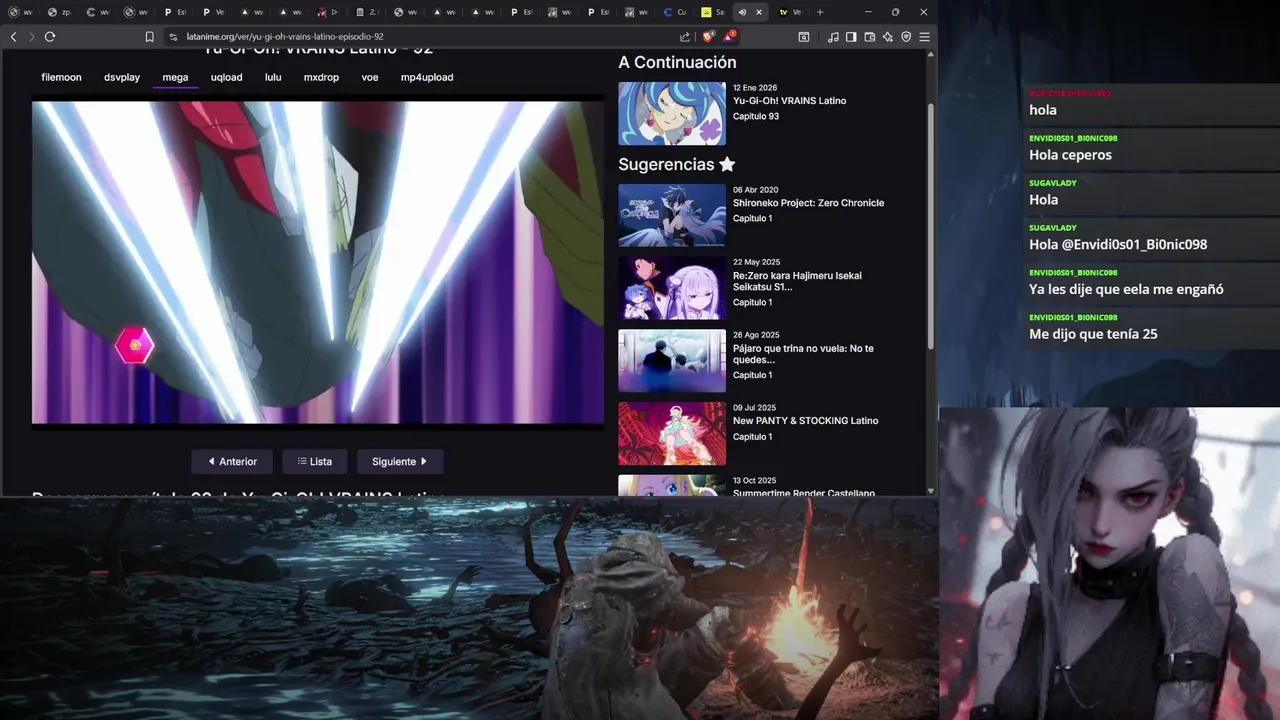
Task: Click the Sugerencias star icon
Action: pos(727,163)
